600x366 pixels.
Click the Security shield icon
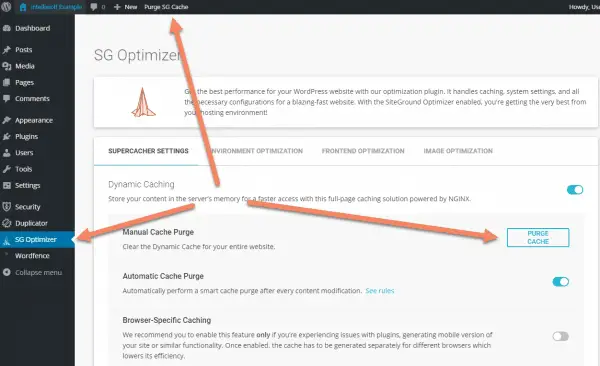[x=7, y=207]
